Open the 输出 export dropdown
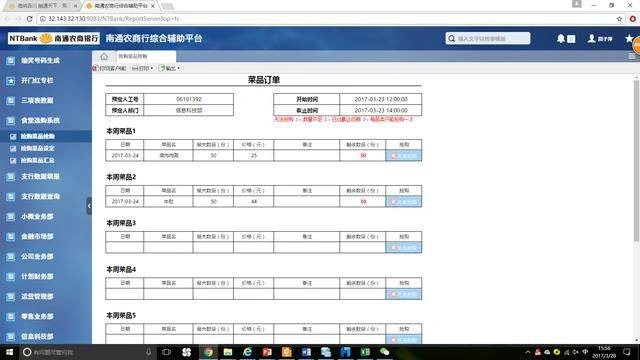 point(169,68)
